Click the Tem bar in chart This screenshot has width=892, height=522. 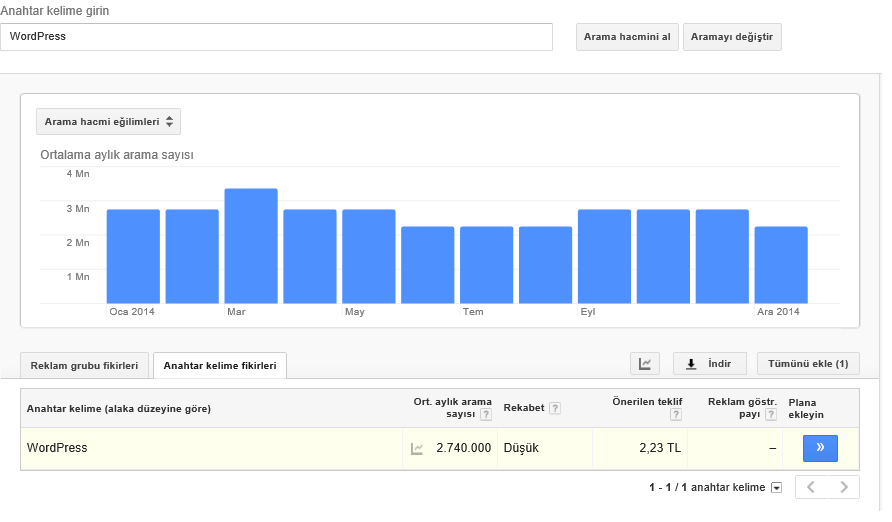tap(486, 265)
